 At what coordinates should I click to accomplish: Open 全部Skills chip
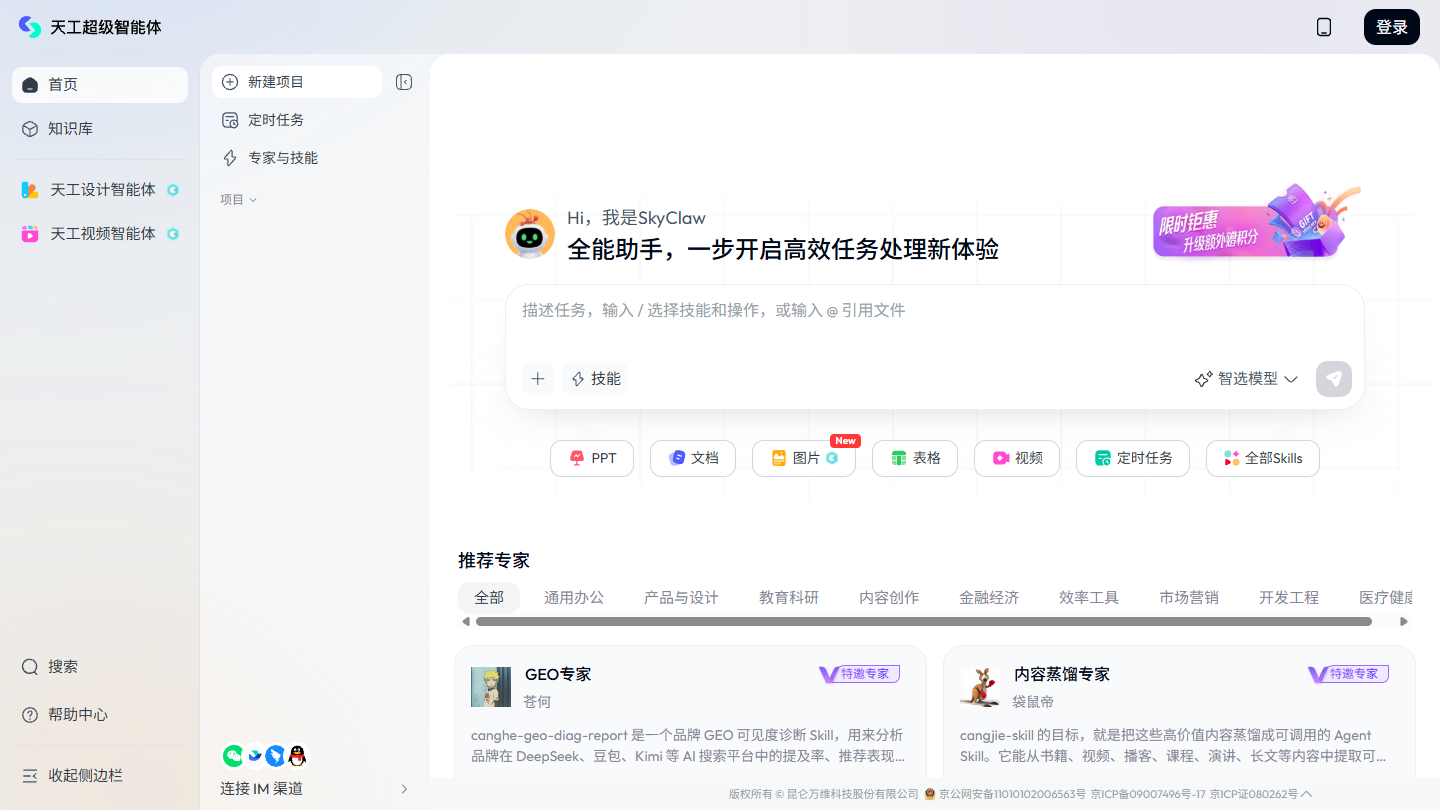pos(1263,458)
